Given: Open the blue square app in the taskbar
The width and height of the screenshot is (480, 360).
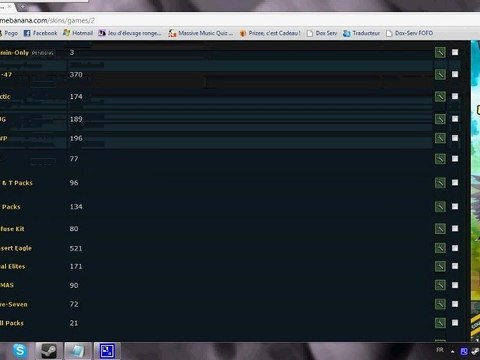Looking at the screenshot, I should coord(107,351).
